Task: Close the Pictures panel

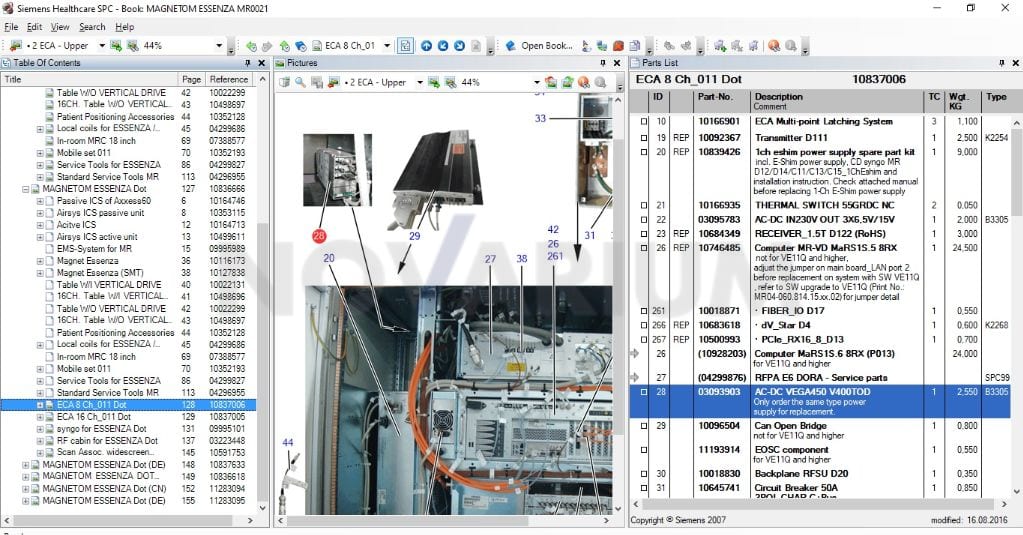Action: [617, 63]
